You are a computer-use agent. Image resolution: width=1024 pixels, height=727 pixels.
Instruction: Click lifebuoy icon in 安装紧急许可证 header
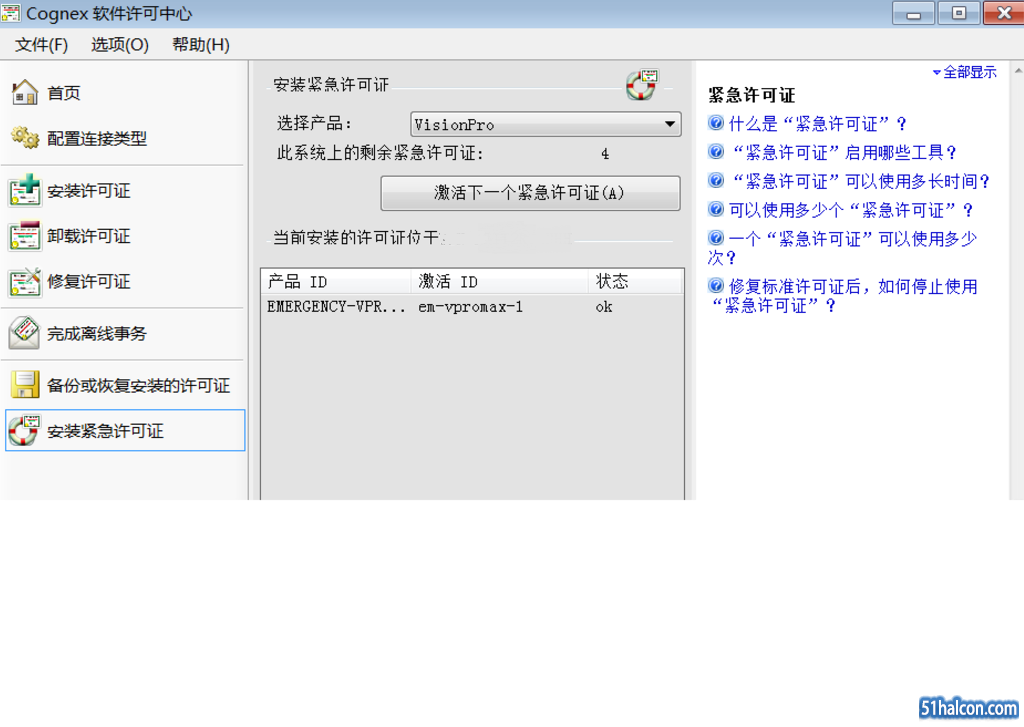point(642,85)
